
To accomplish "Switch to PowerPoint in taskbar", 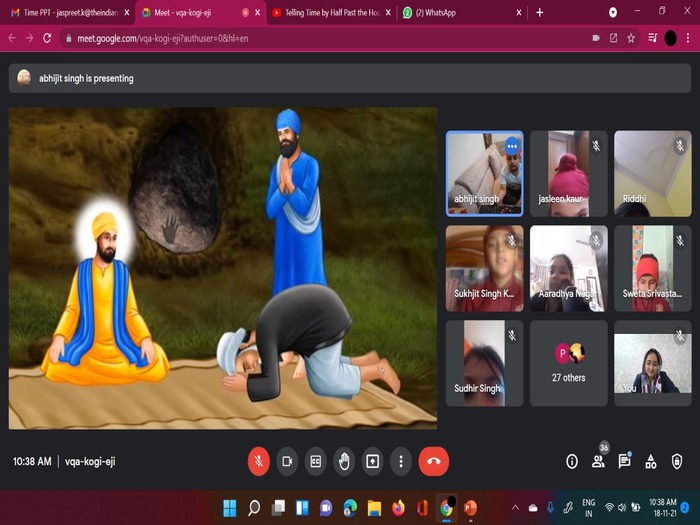I will click(470, 508).
